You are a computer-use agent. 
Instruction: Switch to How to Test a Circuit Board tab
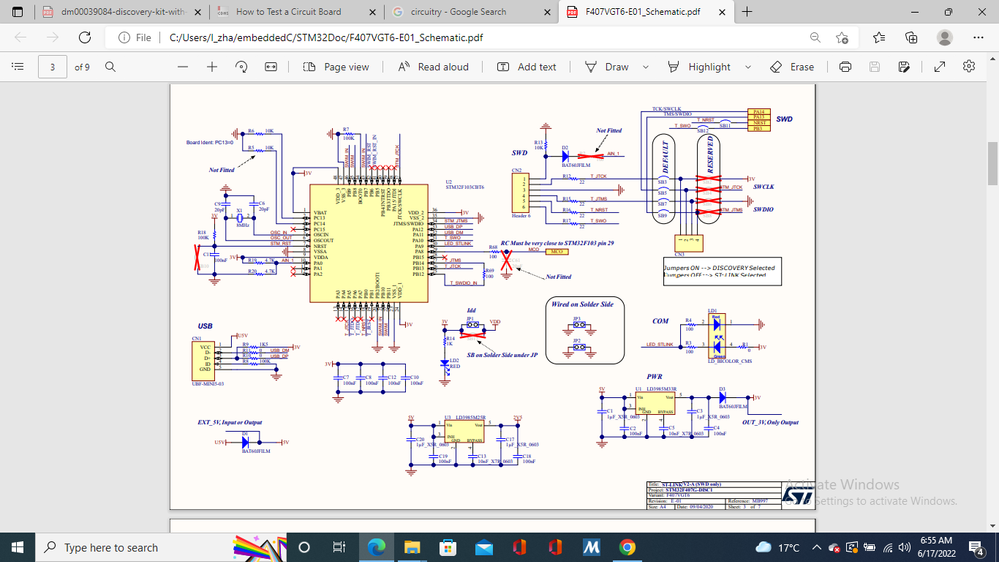pyautogui.click(x=296, y=11)
